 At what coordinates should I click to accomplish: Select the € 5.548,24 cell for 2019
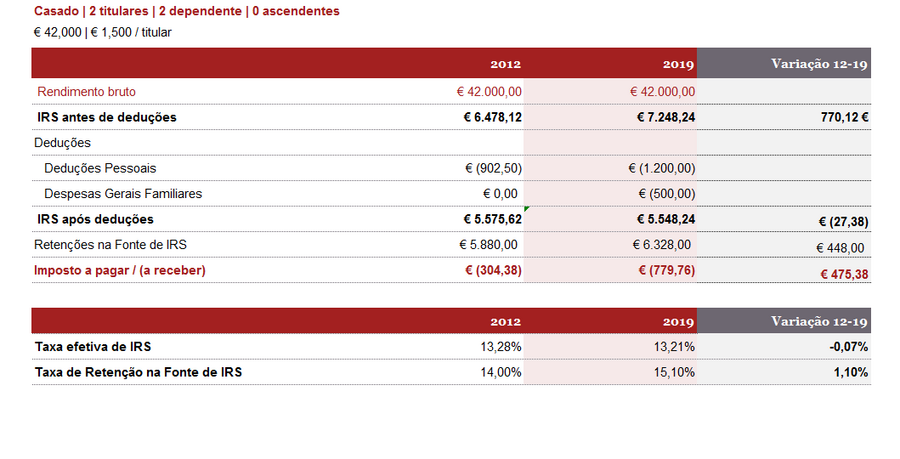[x=666, y=219]
